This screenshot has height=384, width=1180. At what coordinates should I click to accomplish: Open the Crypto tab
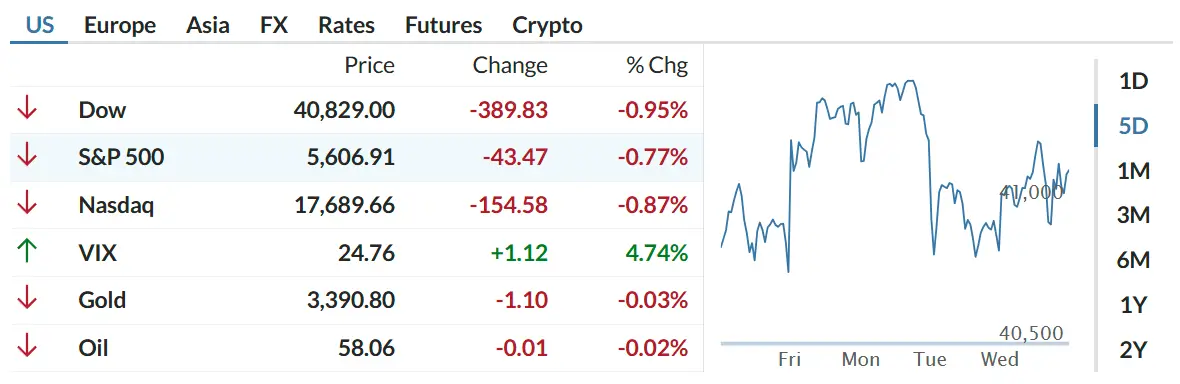(547, 25)
